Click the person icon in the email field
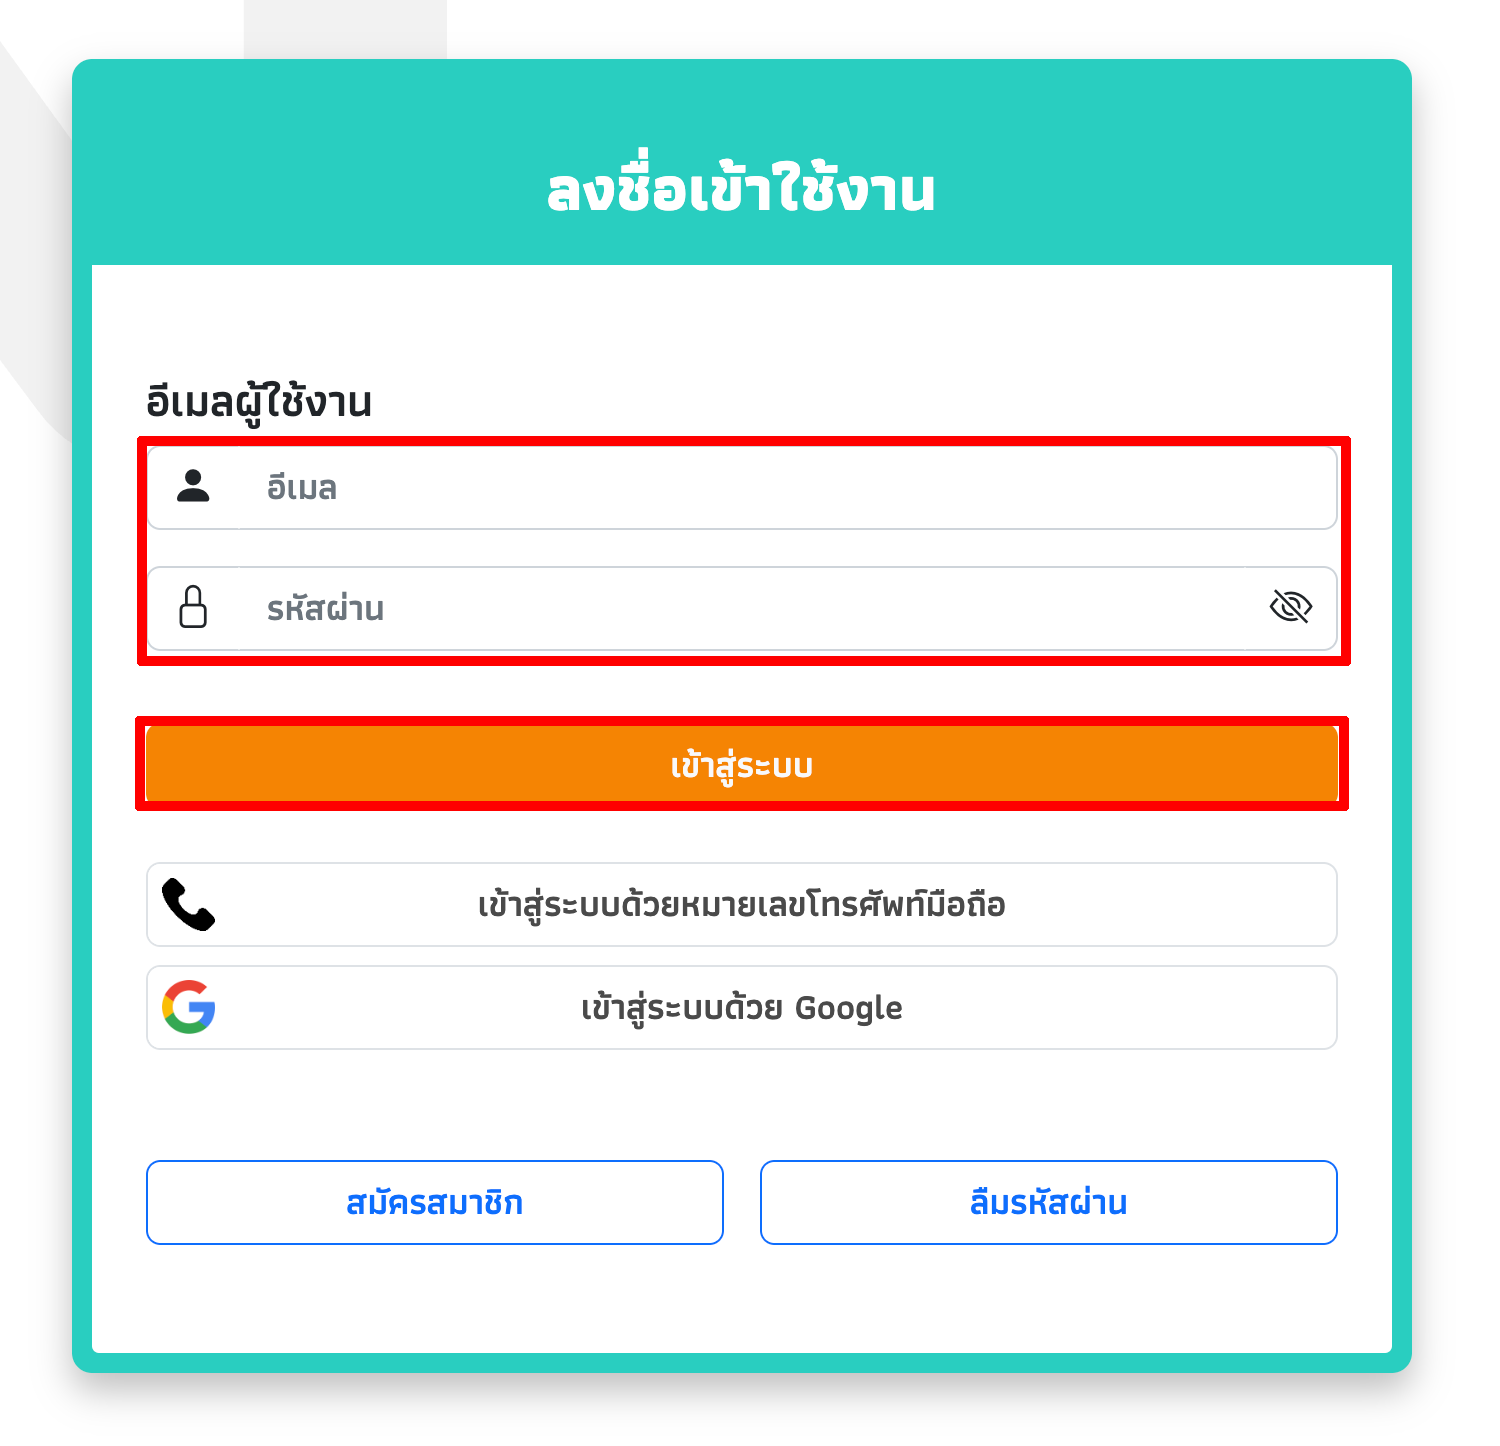 click(x=193, y=486)
